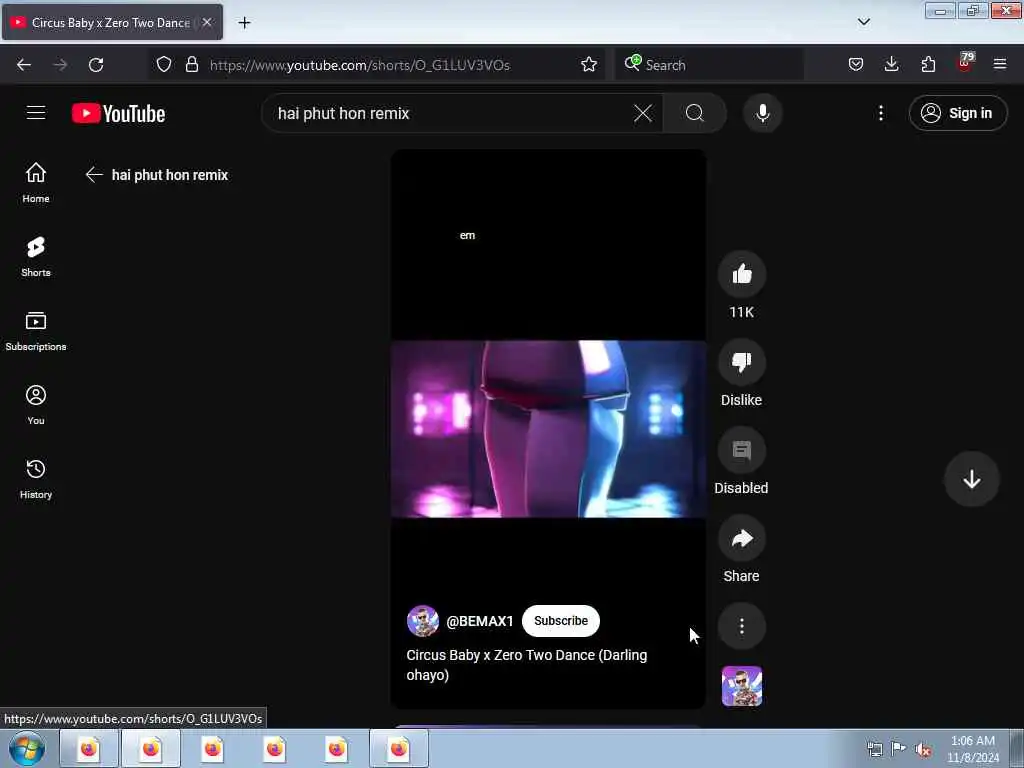Image resolution: width=1024 pixels, height=768 pixels.
Task: Pause the playing short video
Action: [548, 428]
